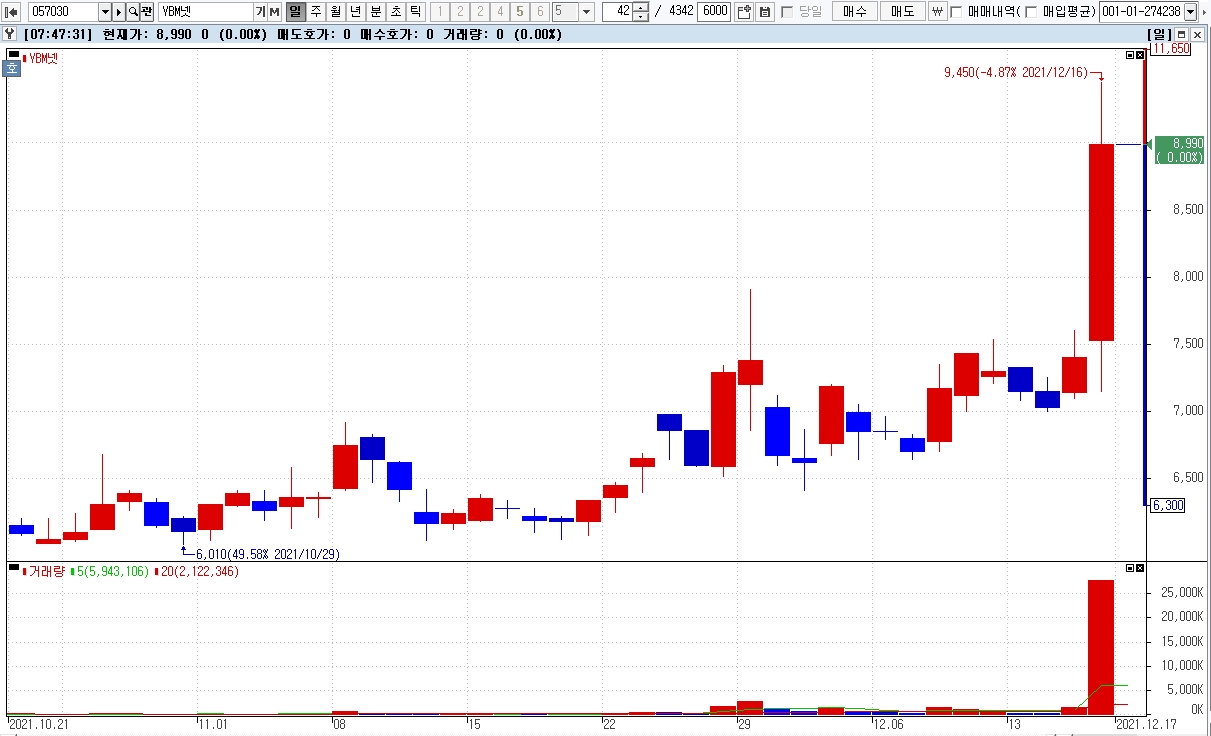Enable the 매매내역 checkbox

[x=956, y=12]
